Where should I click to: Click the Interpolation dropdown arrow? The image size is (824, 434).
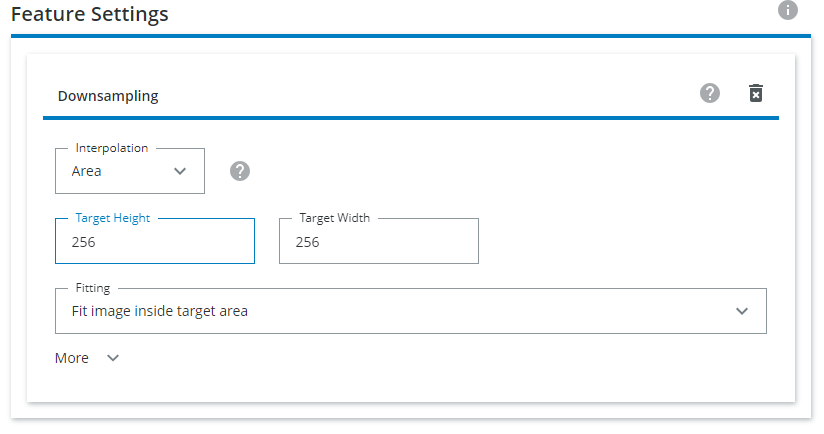click(x=180, y=171)
